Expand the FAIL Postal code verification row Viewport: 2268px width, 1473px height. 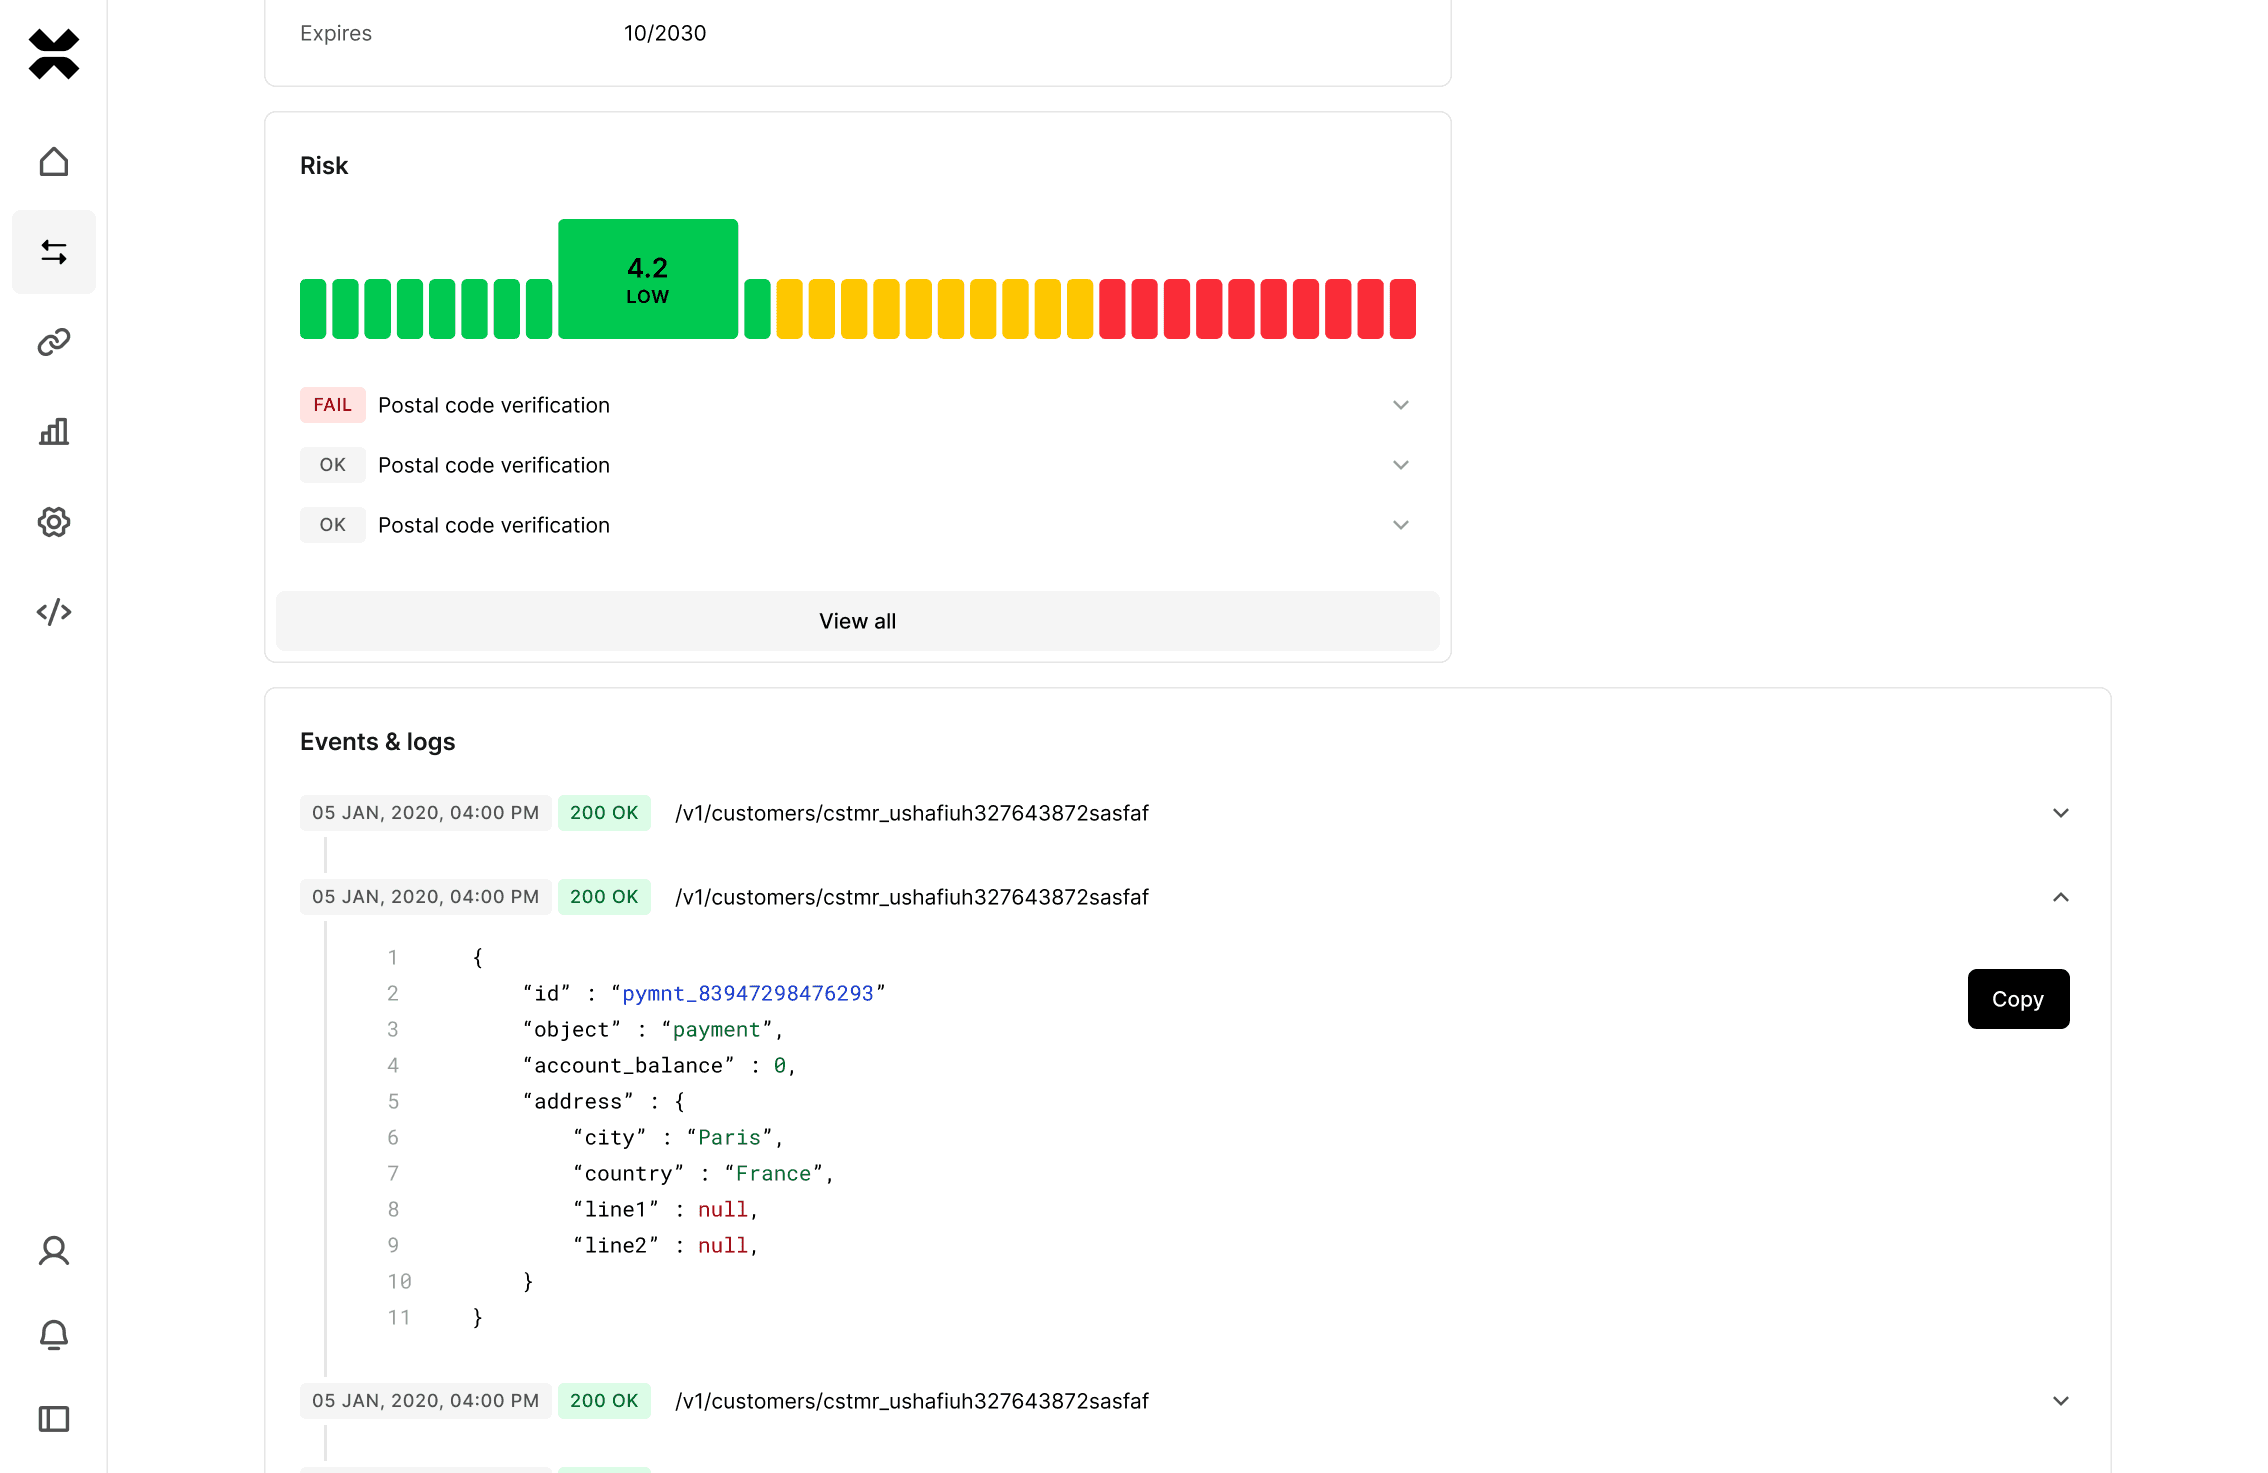click(x=1400, y=405)
